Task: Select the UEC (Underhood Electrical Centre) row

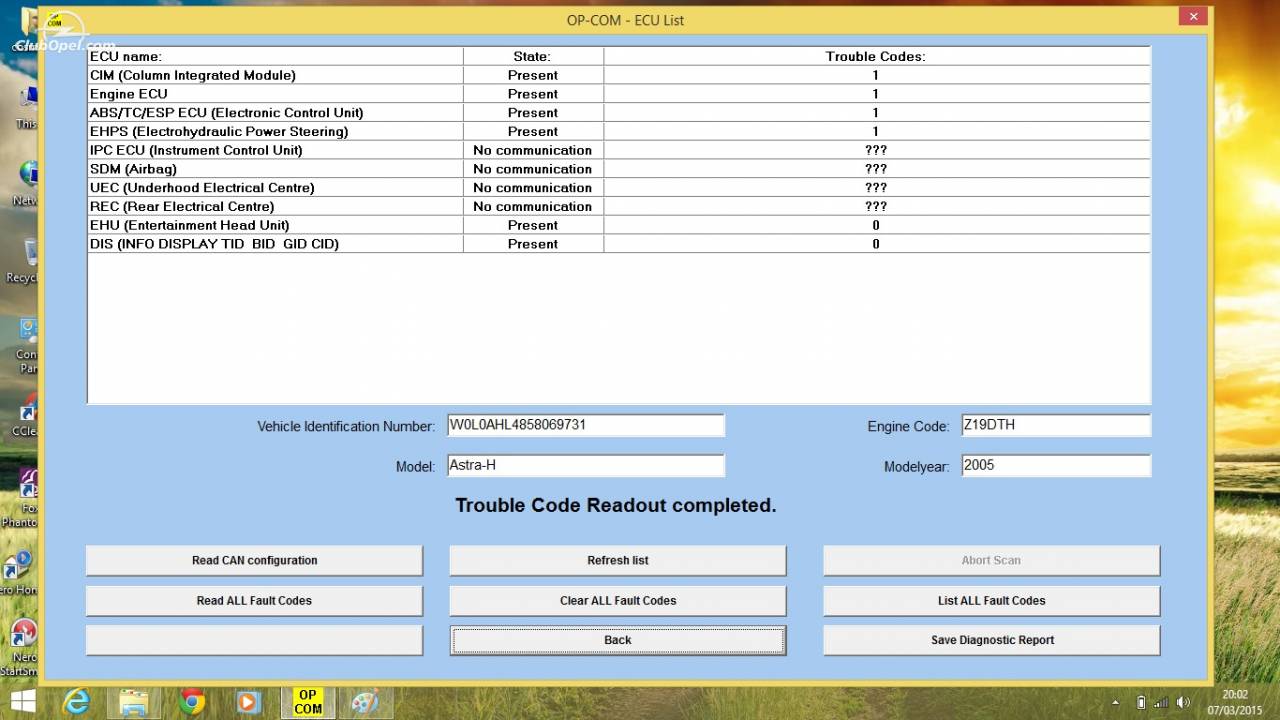Action: [x=619, y=188]
